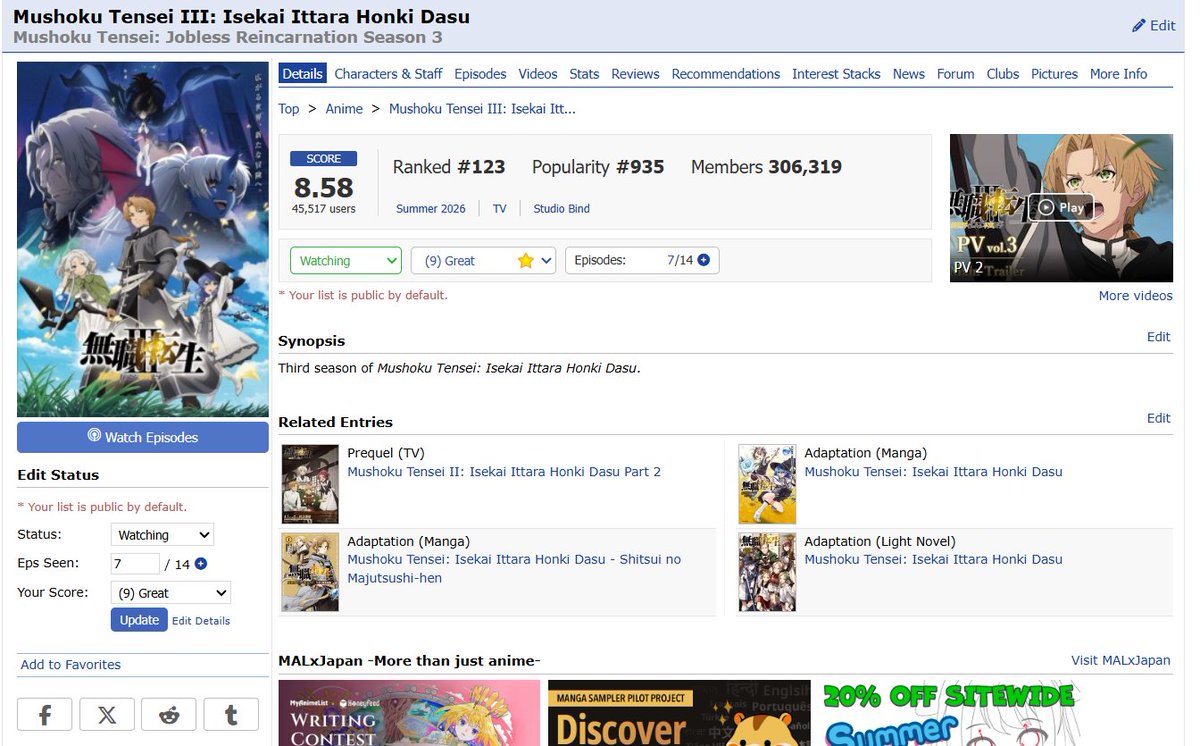Click Add to Favorites link
This screenshot has height=746, width=1200.
pyautogui.click(x=71, y=665)
